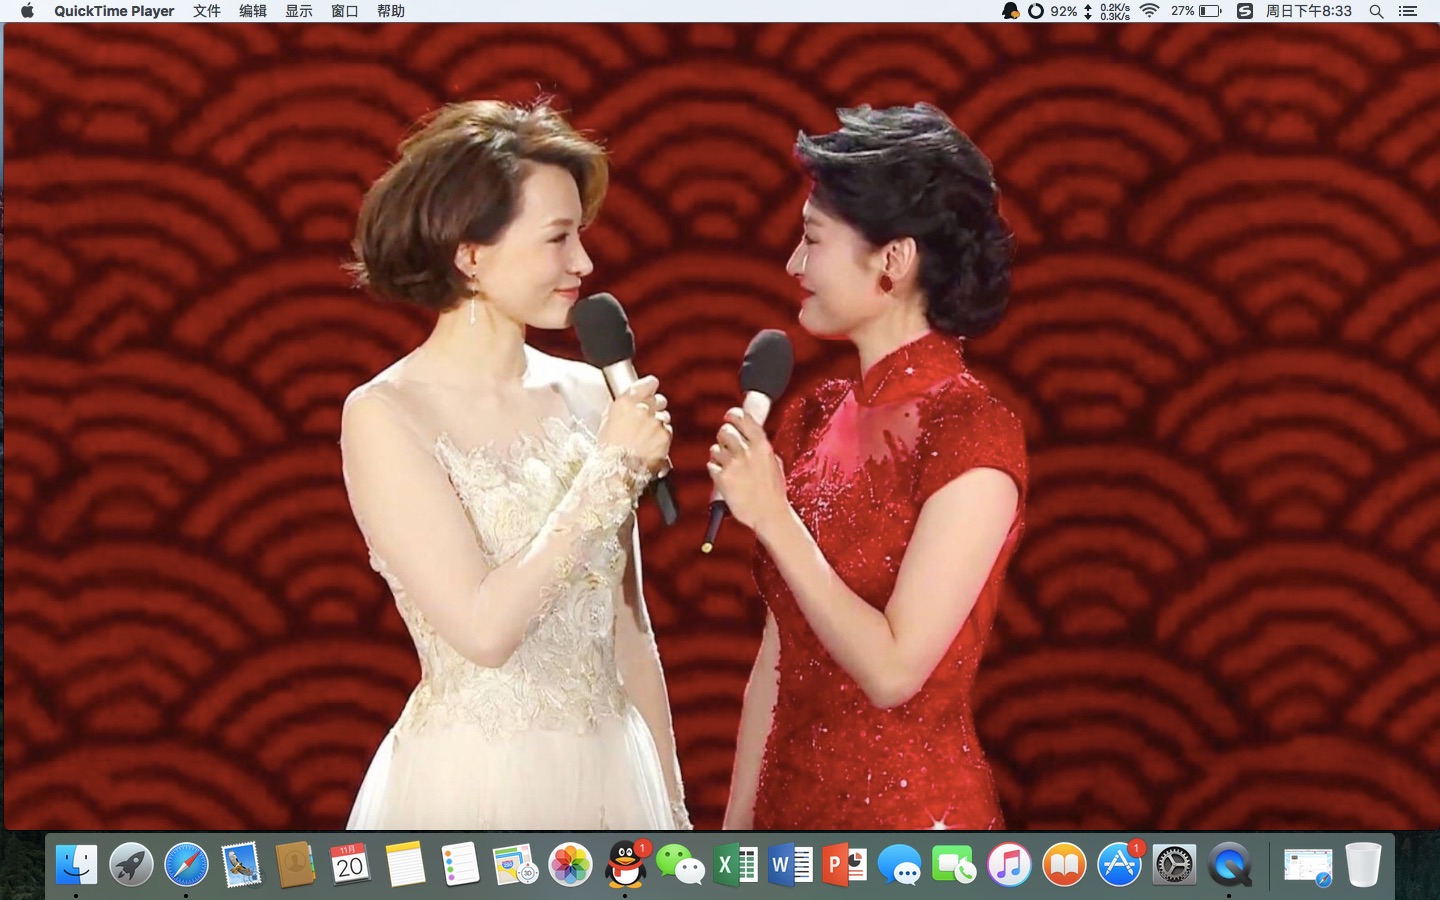Open the 文件 (File) menu
The image size is (1440, 900).
(207, 11)
